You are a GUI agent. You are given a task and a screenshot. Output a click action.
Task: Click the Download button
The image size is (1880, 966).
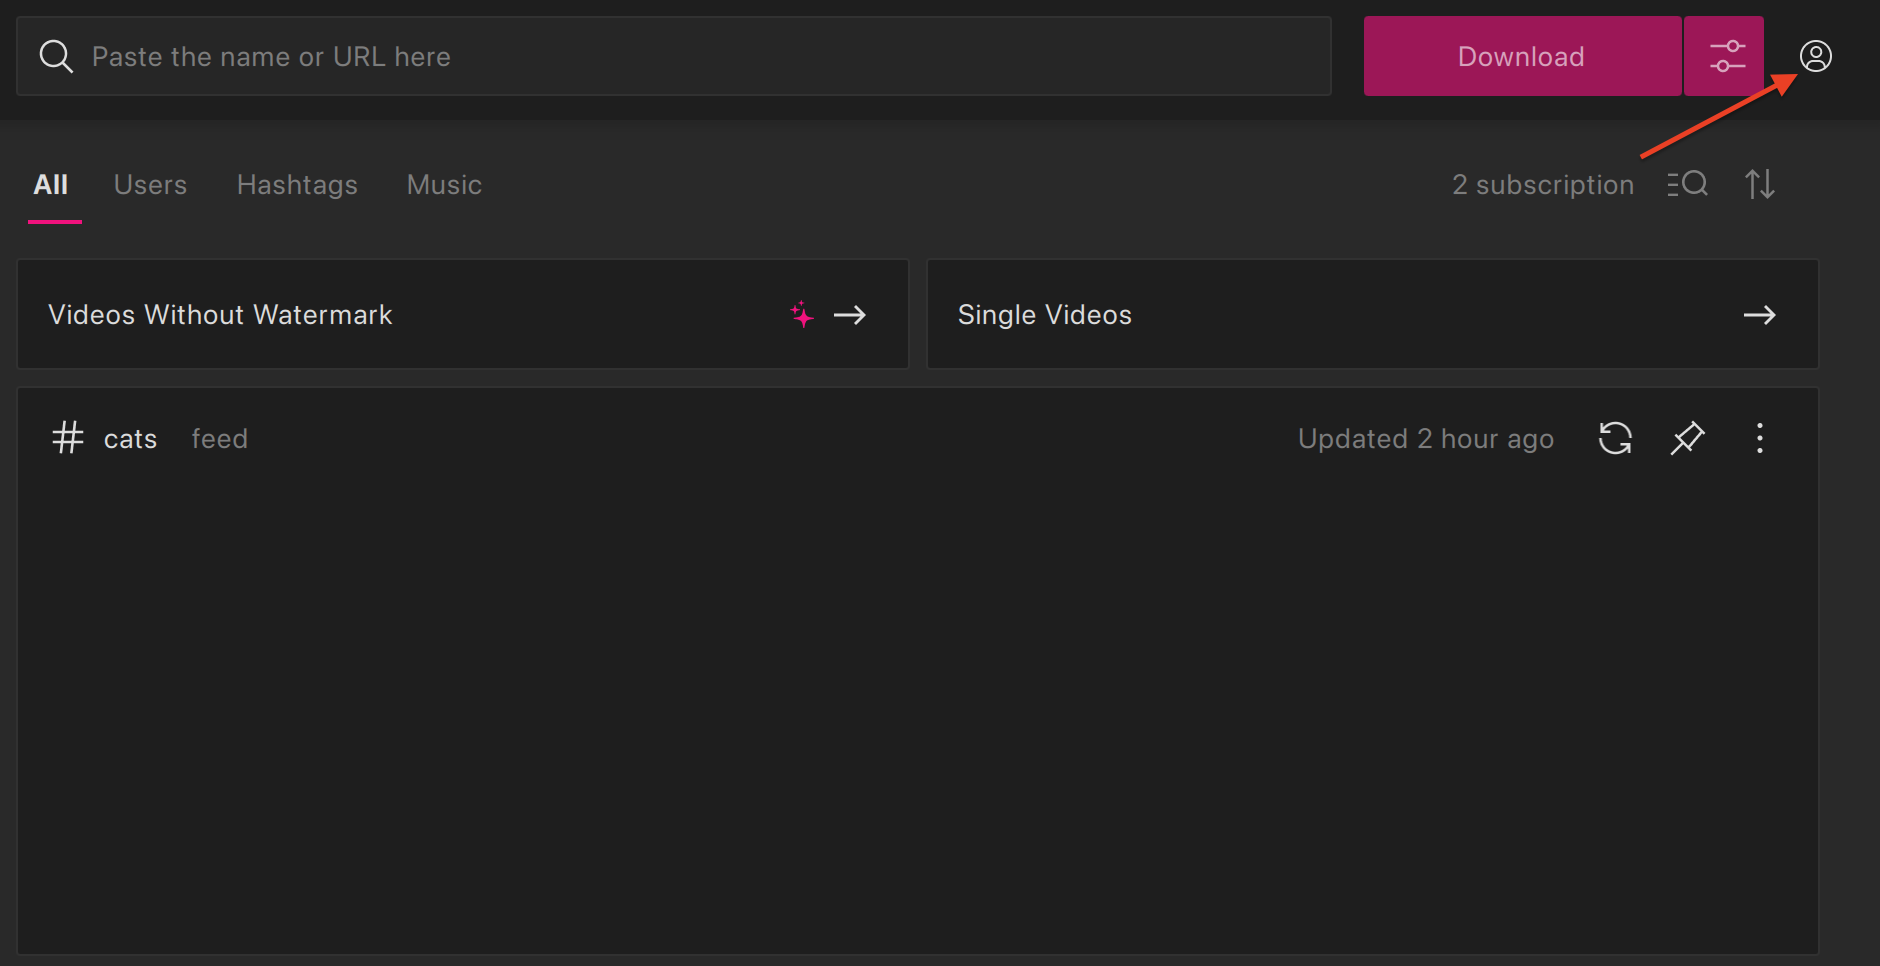[x=1521, y=56]
